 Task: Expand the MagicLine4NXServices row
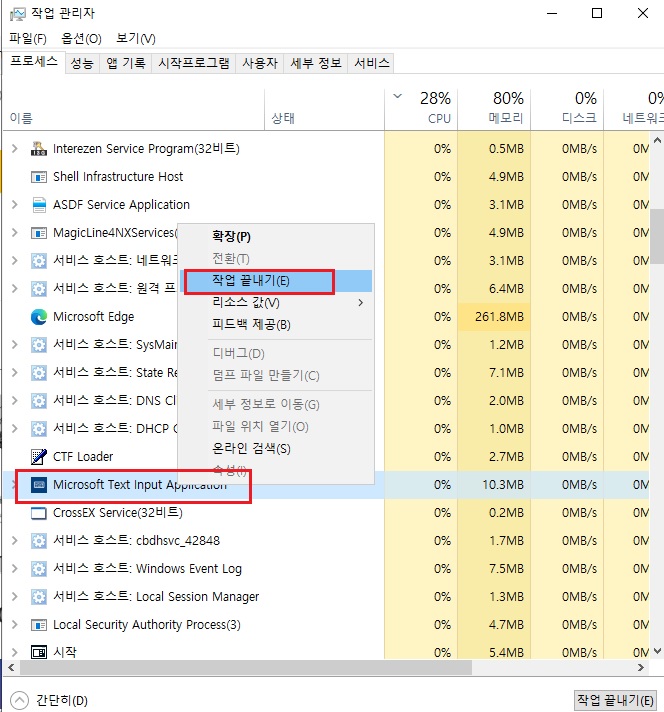click(x=15, y=233)
